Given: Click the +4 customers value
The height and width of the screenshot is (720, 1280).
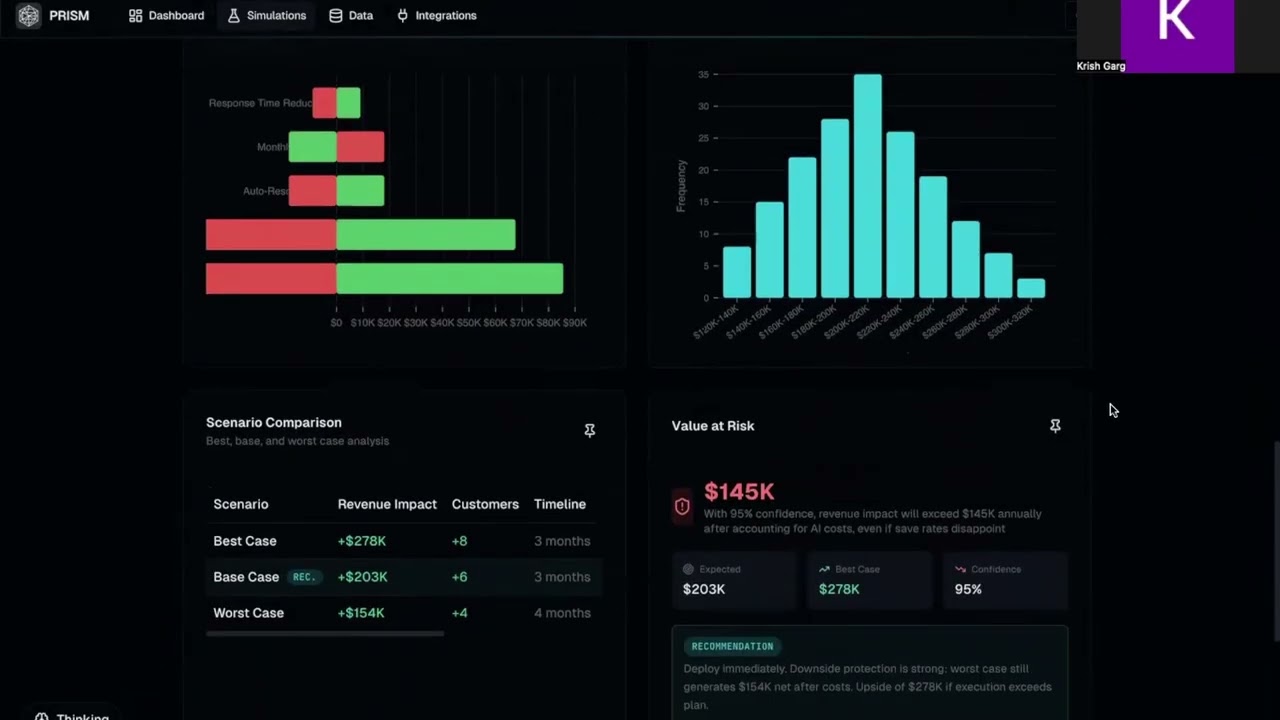Looking at the screenshot, I should 460,613.
